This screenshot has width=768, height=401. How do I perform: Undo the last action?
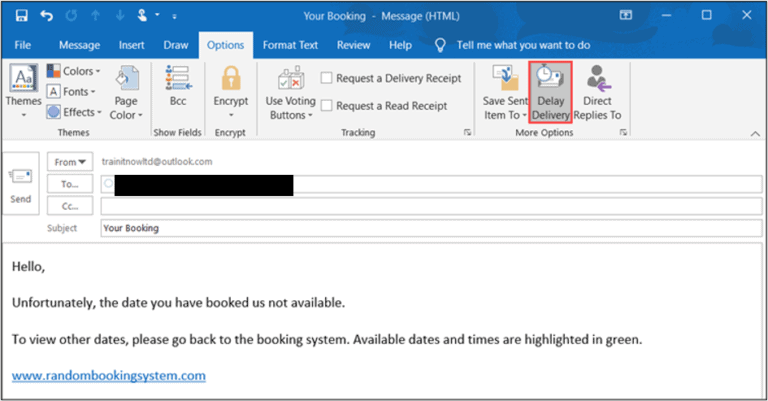click(47, 16)
